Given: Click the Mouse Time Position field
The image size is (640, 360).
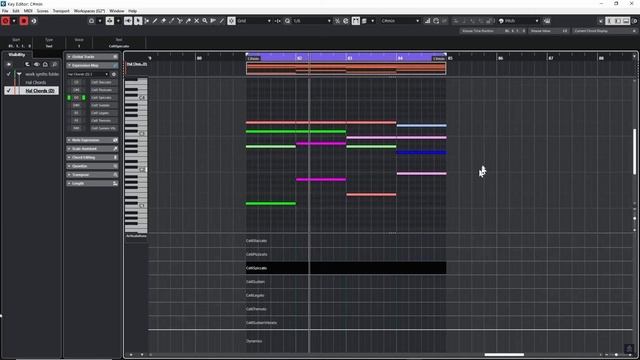Looking at the screenshot, I should (493, 31).
